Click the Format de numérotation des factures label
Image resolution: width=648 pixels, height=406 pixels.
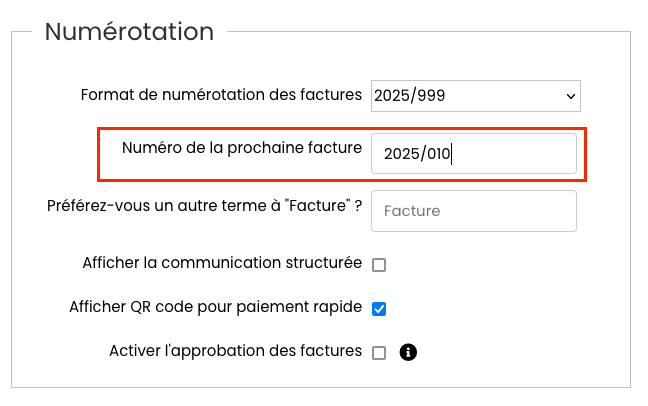click(221, 95)
